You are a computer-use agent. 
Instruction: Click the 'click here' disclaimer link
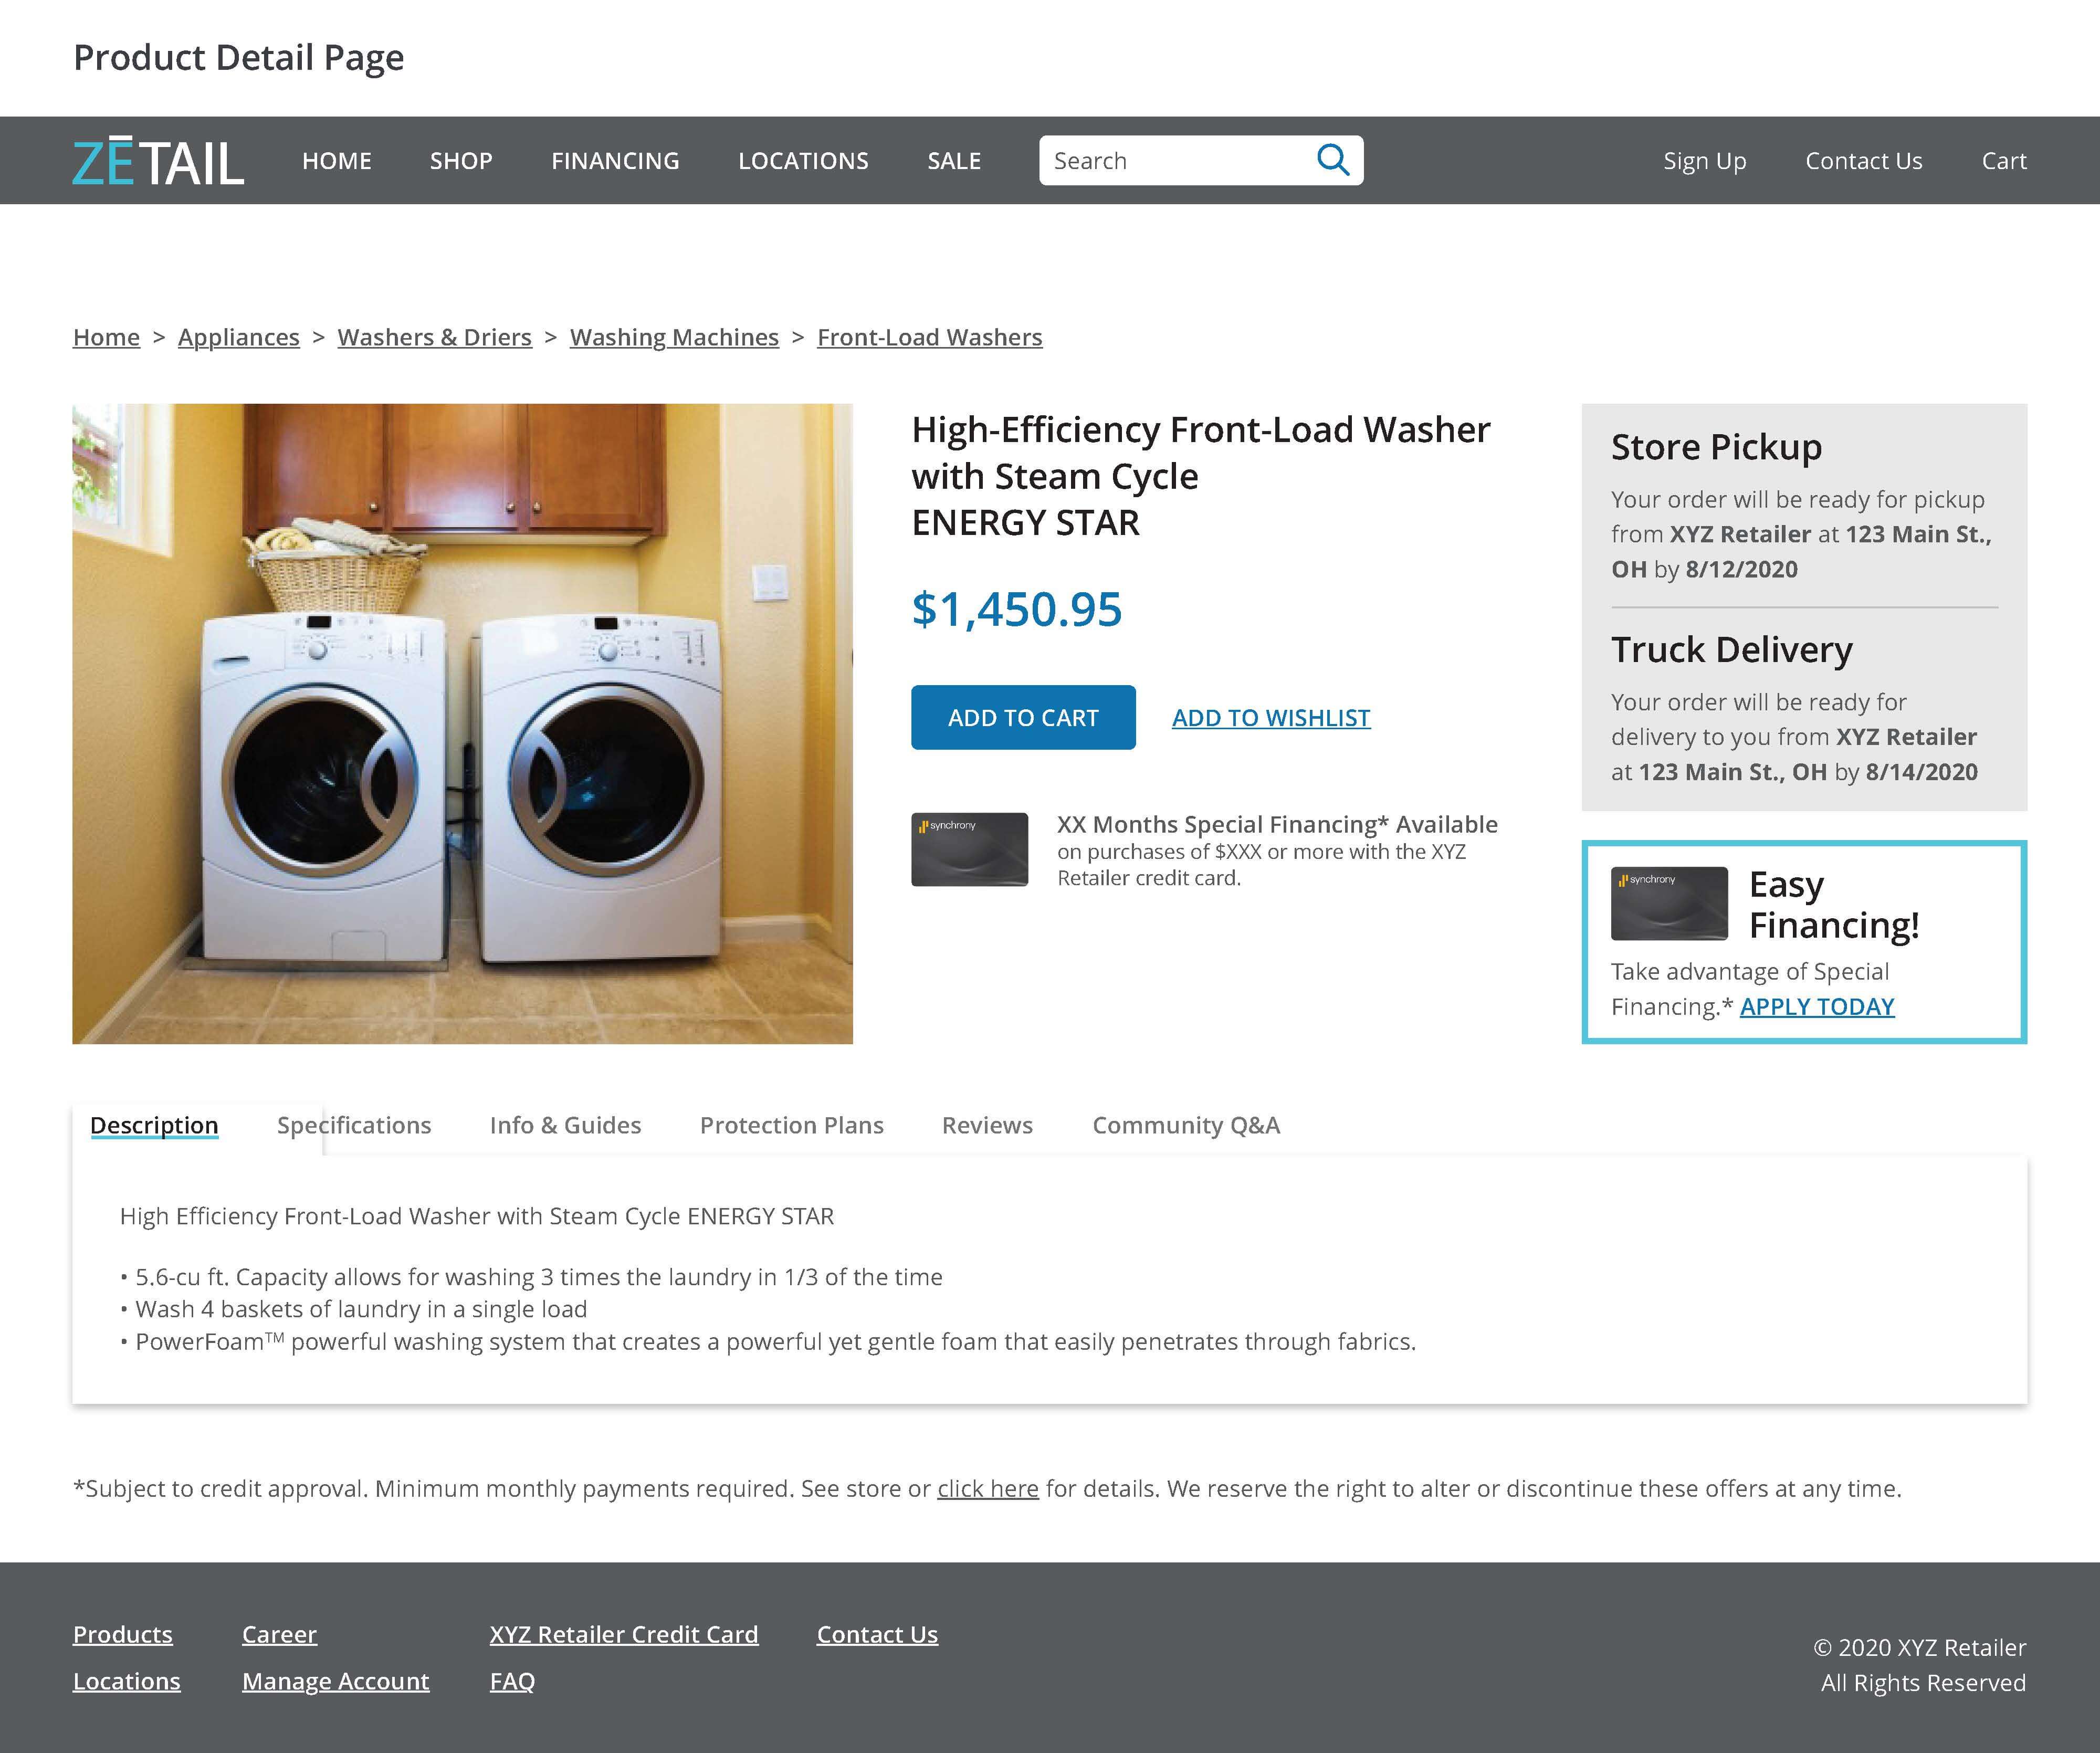coord(988,1488)
